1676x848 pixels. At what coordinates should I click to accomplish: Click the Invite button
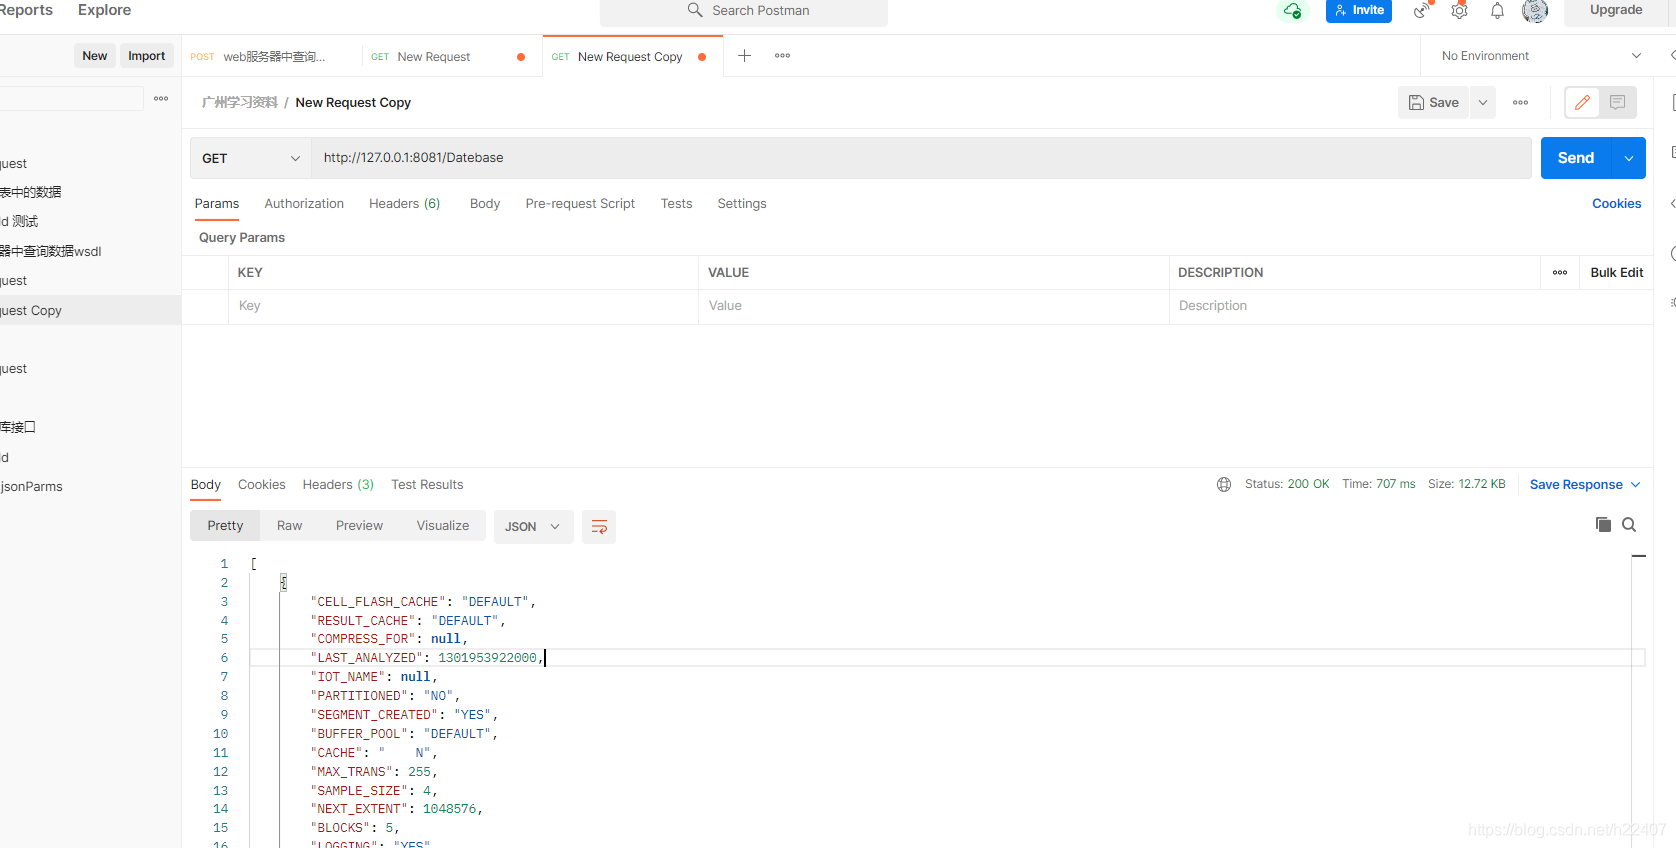[x=1359, y=10]
